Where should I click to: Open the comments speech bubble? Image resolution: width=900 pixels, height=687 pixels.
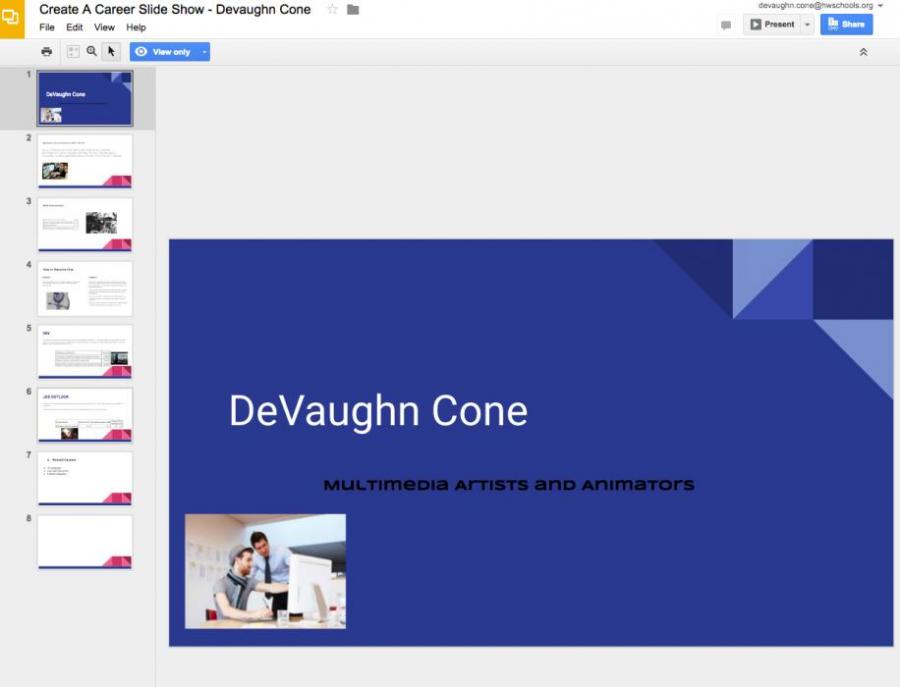[726, 25]
